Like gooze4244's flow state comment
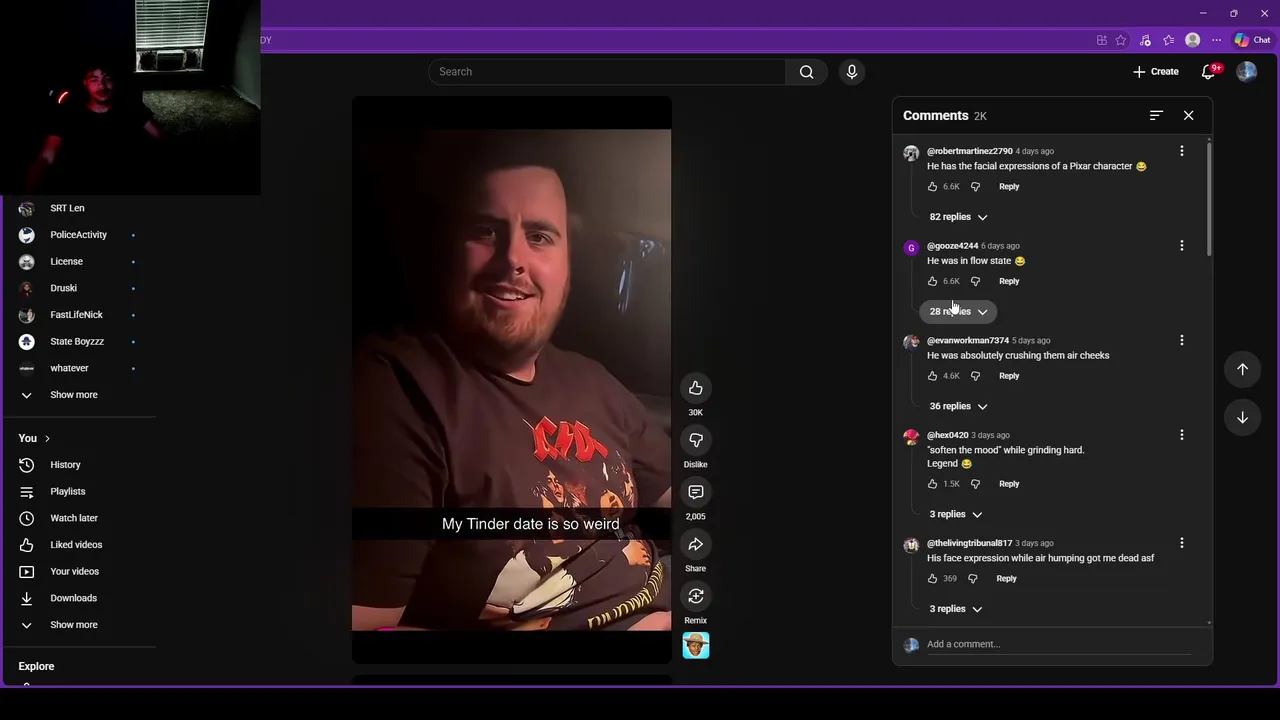This screenshot has width=1280, height=720. 933,281
